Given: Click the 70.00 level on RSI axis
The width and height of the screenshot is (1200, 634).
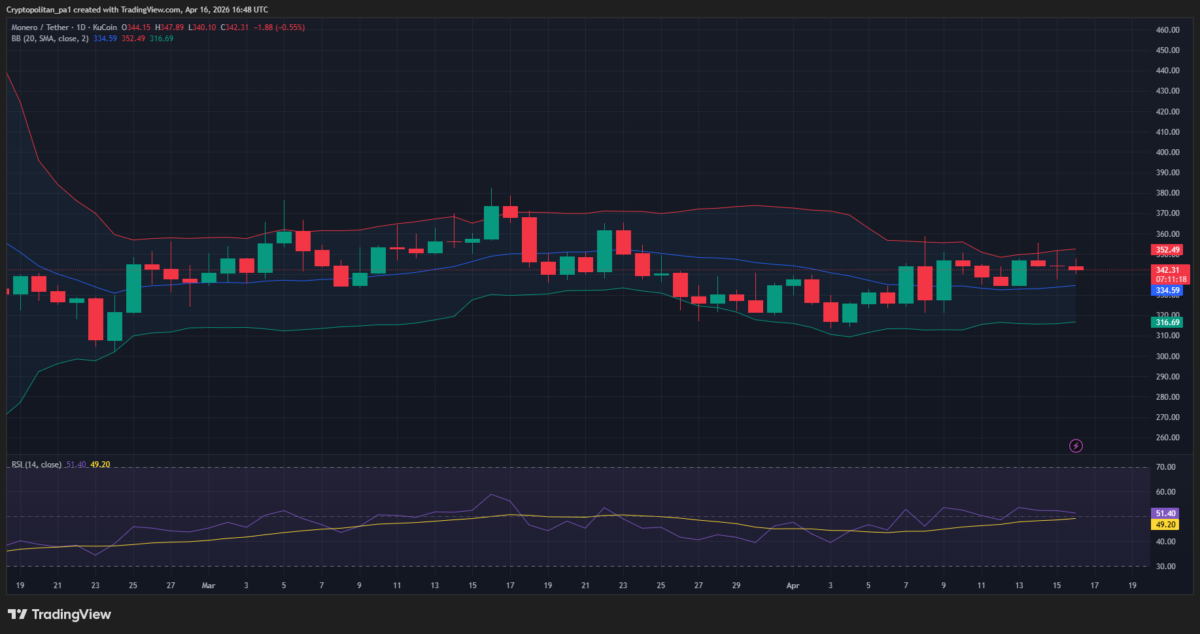Looking at the screenshot, I should (1164, 467).
